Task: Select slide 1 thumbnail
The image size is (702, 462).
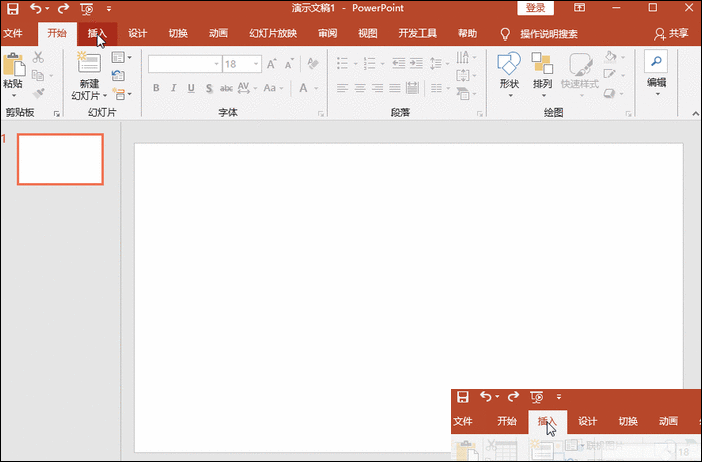Action: tap(60, 159)
